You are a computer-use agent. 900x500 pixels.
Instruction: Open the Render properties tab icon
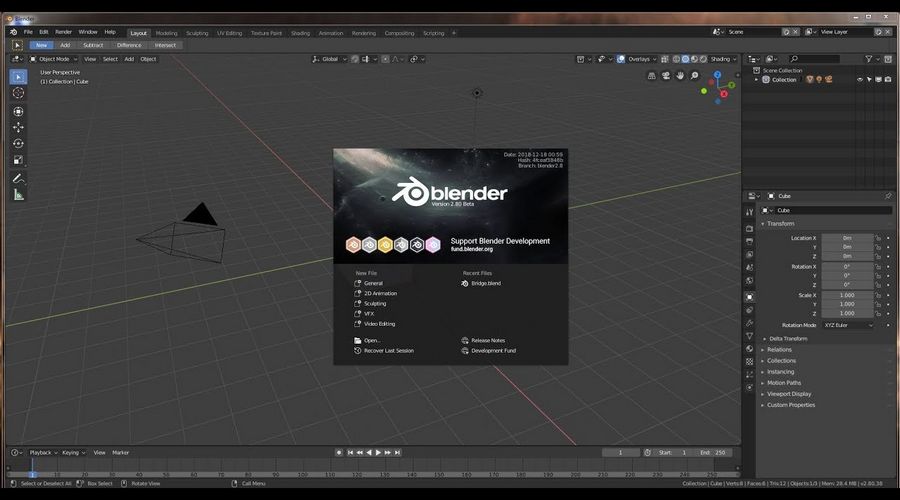tap(749, 228)
